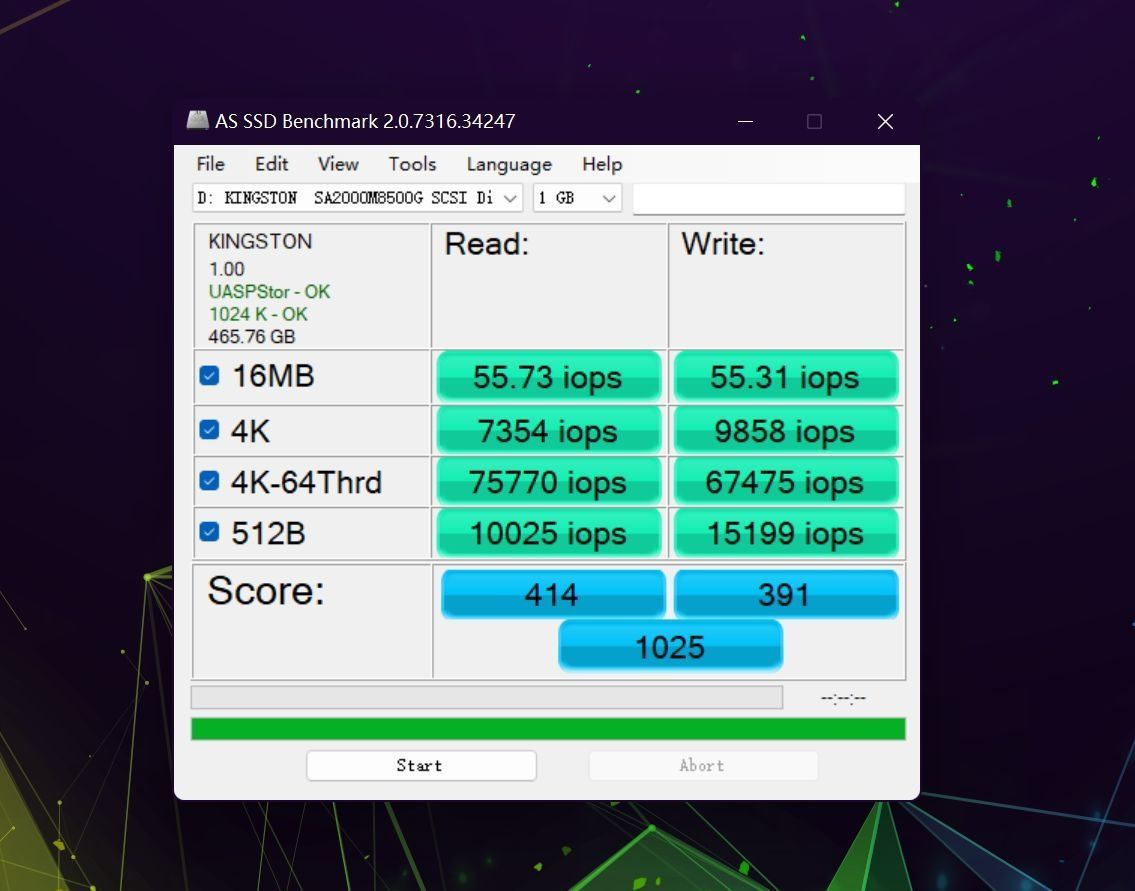Minimize the AS SSD Benchmark window
Image resolution: width=1135 pixels, height=891 pixels.
coord(746,121)
